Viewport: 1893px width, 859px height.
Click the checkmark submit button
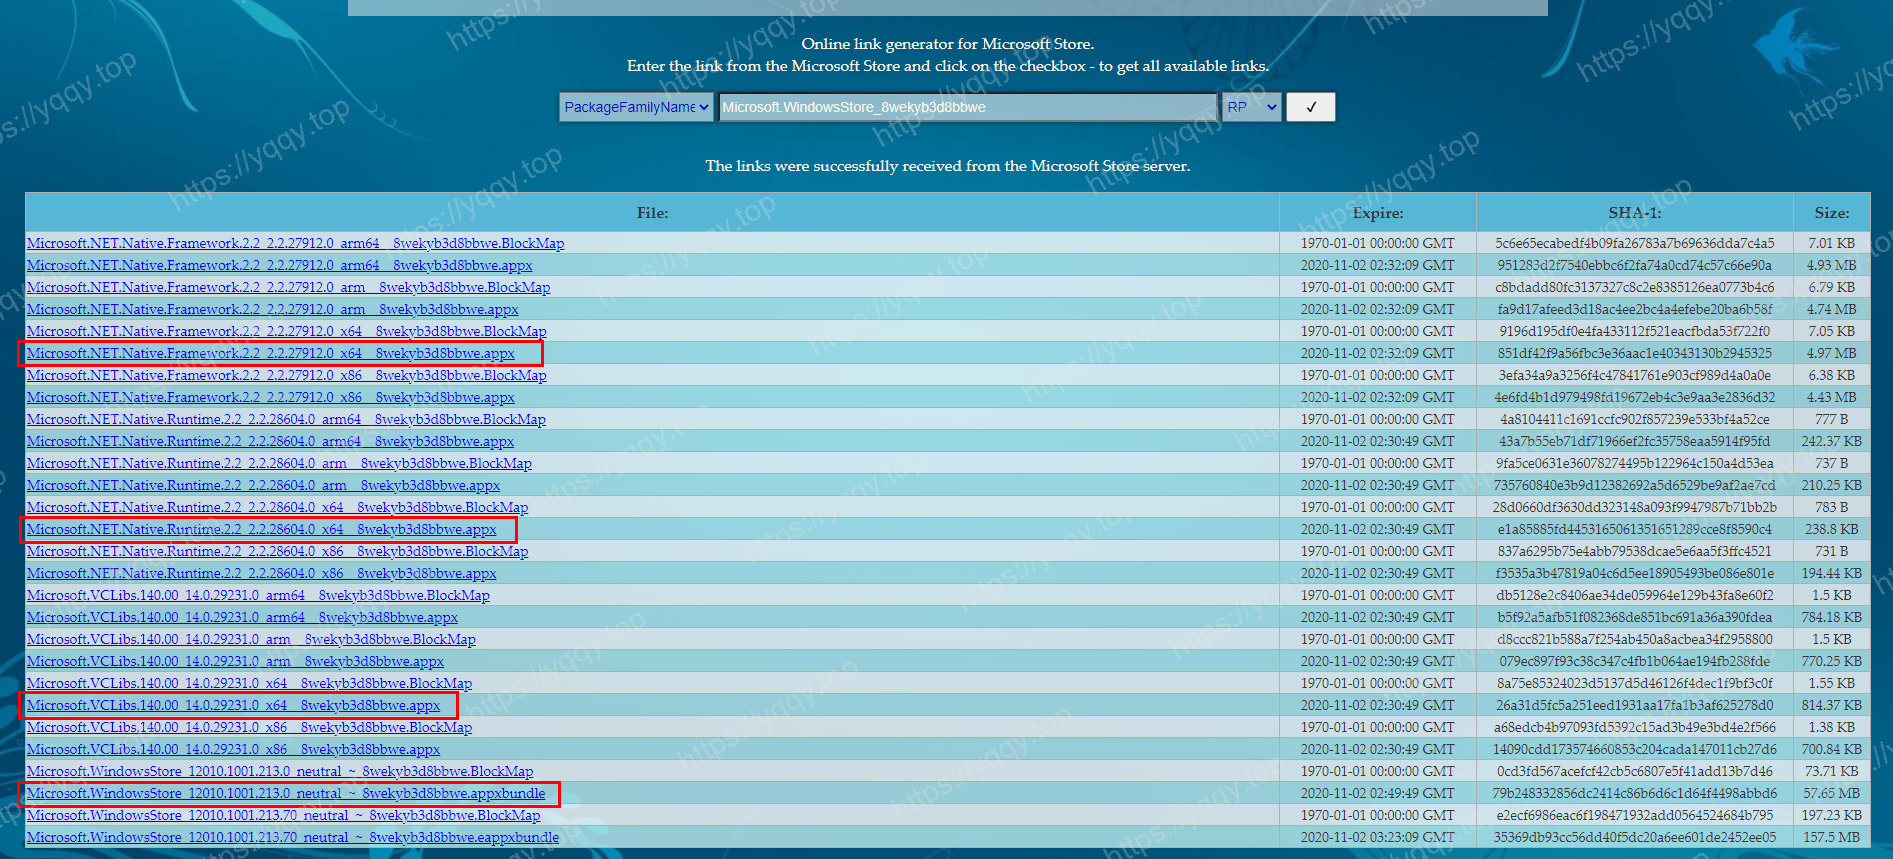(1310, 107)
